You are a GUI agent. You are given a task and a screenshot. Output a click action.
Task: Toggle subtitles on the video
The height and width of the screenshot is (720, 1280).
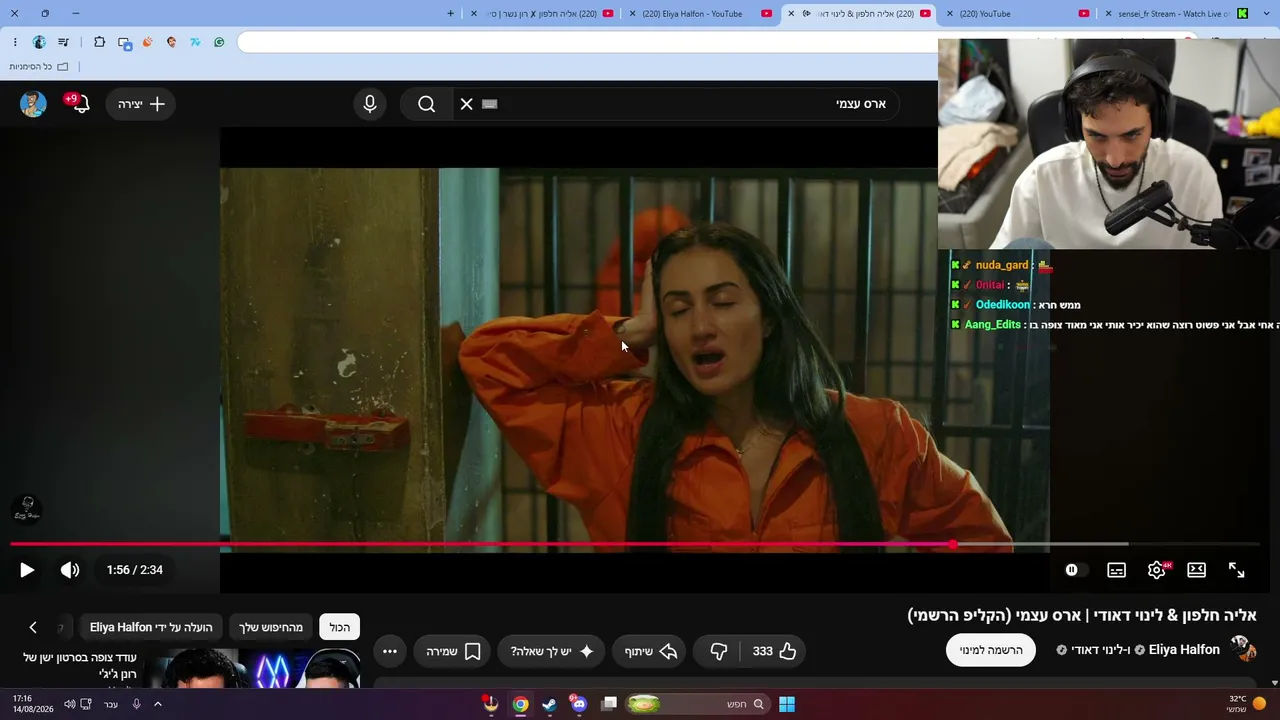click(1117, 570)
